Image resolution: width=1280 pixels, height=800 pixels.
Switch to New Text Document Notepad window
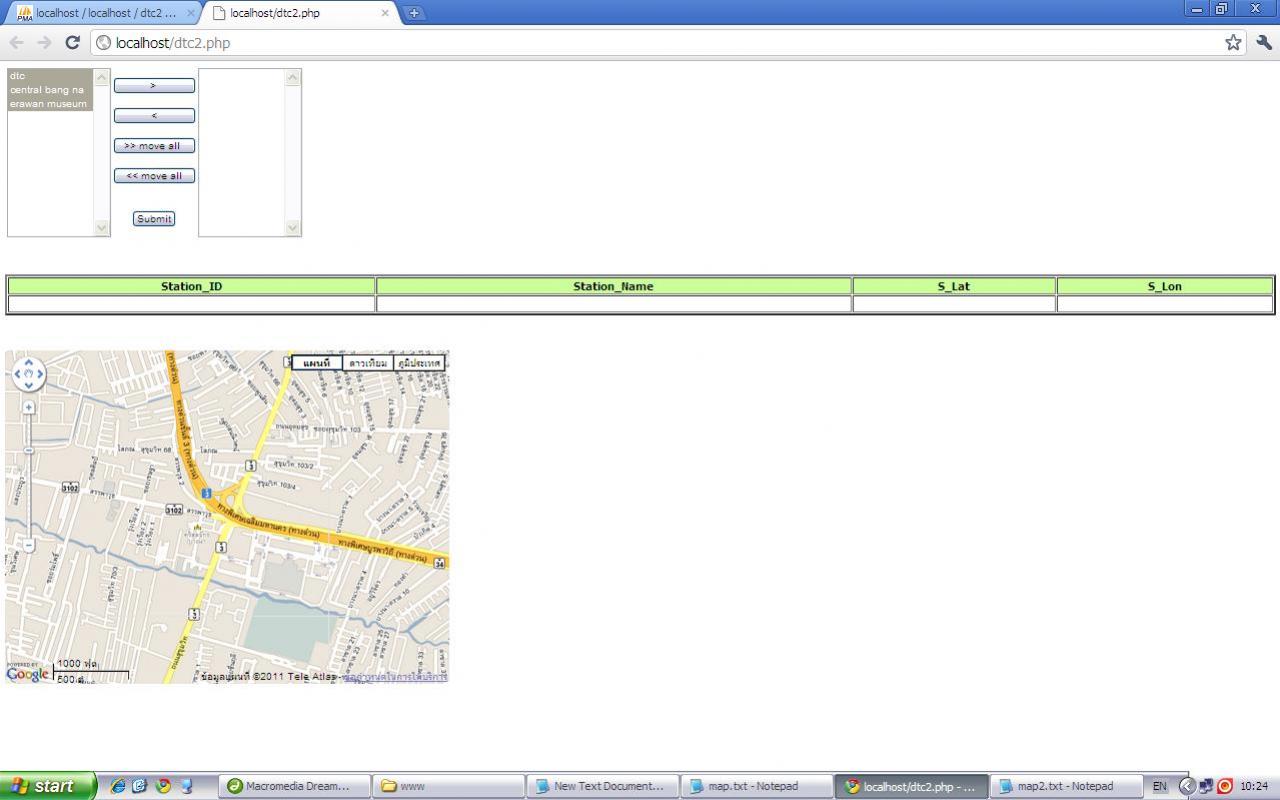tap(603, 786)
